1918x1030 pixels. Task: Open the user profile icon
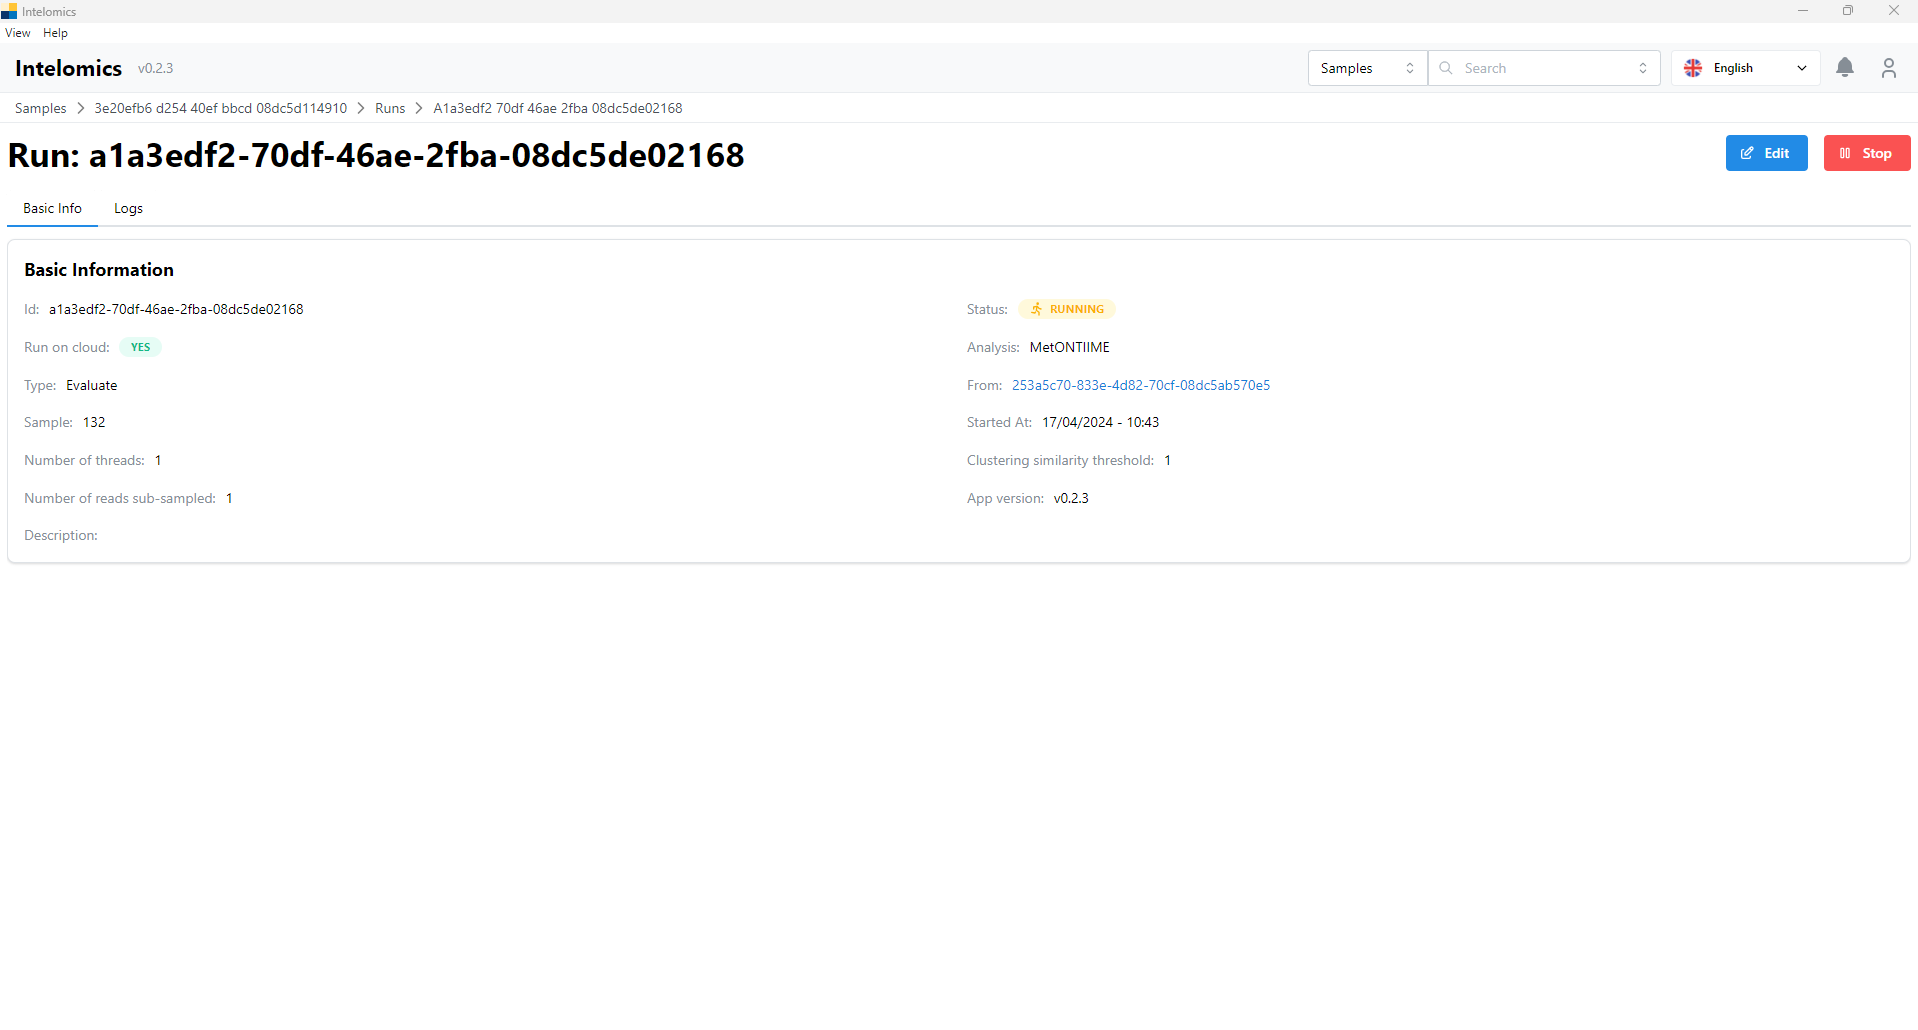click(x=1888, y=68)
